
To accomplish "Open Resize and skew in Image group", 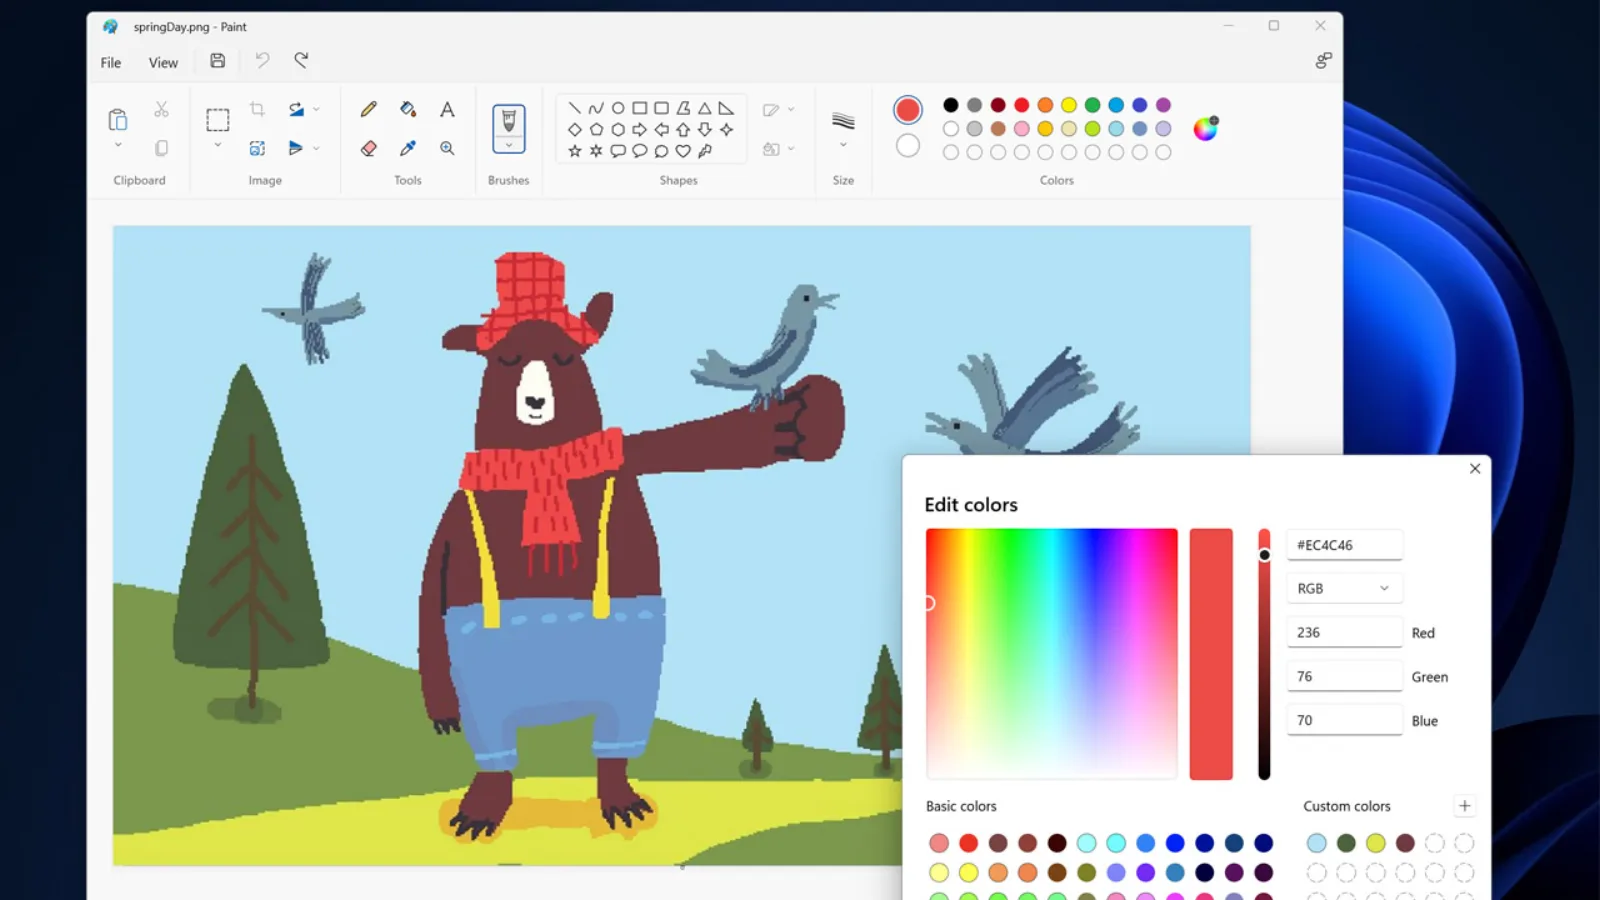I will (257, 148).
